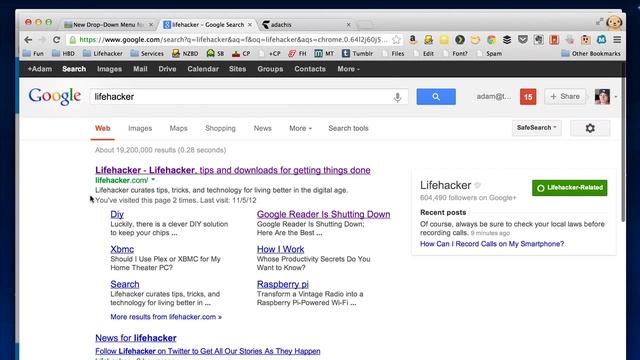Open the MT bookmark
Image resolution: width=640 pixels, height=360 pixels.
click(x=324, y=53)
